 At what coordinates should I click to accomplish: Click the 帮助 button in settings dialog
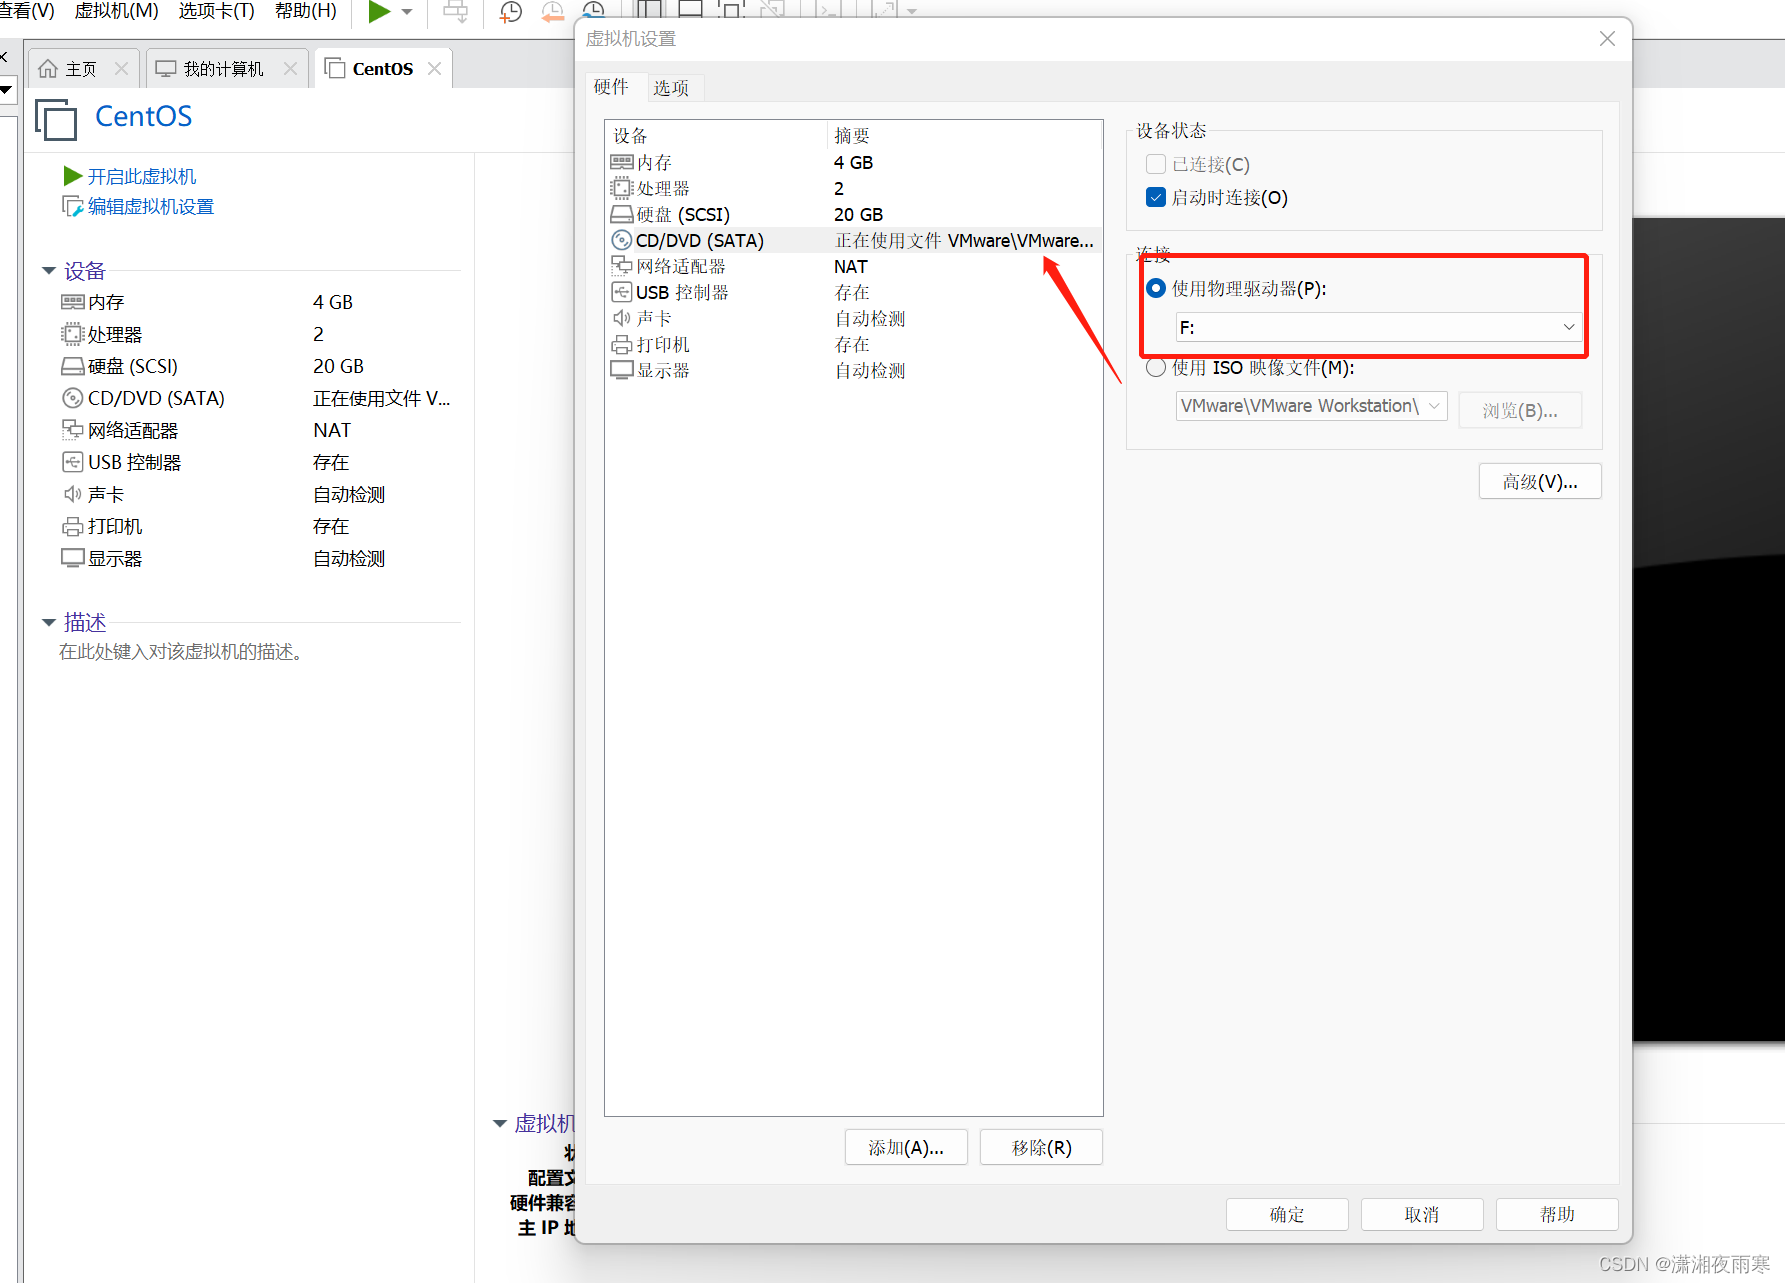(x=1557, y=1214)
